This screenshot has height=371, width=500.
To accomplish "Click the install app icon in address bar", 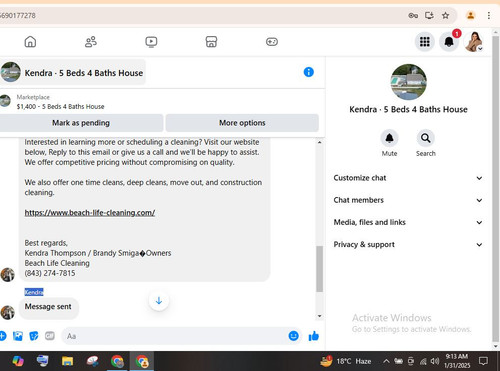I will point(429,15).
